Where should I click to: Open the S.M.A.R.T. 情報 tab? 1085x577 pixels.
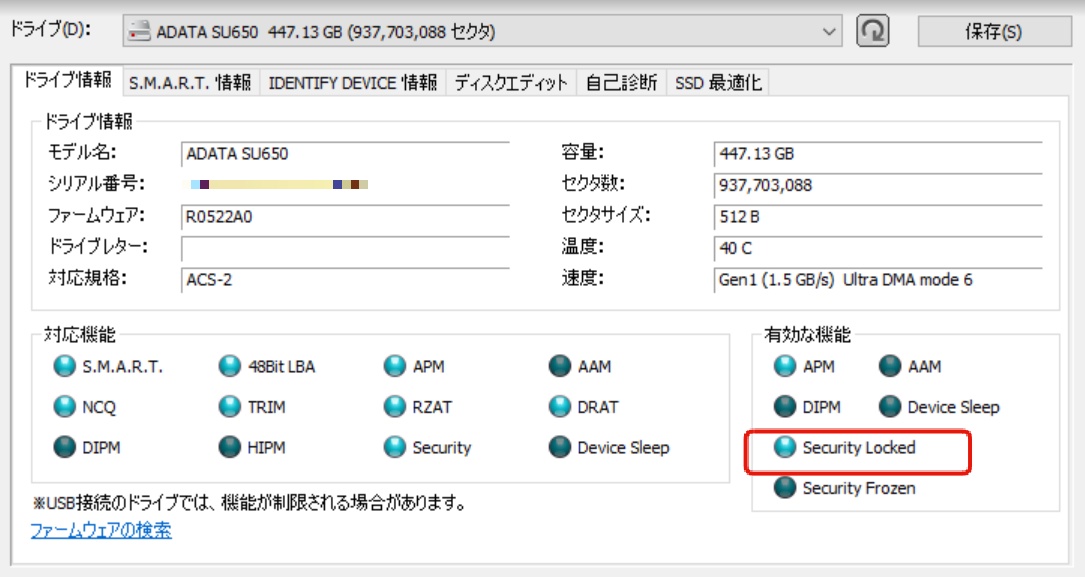[x=190, y=82]
